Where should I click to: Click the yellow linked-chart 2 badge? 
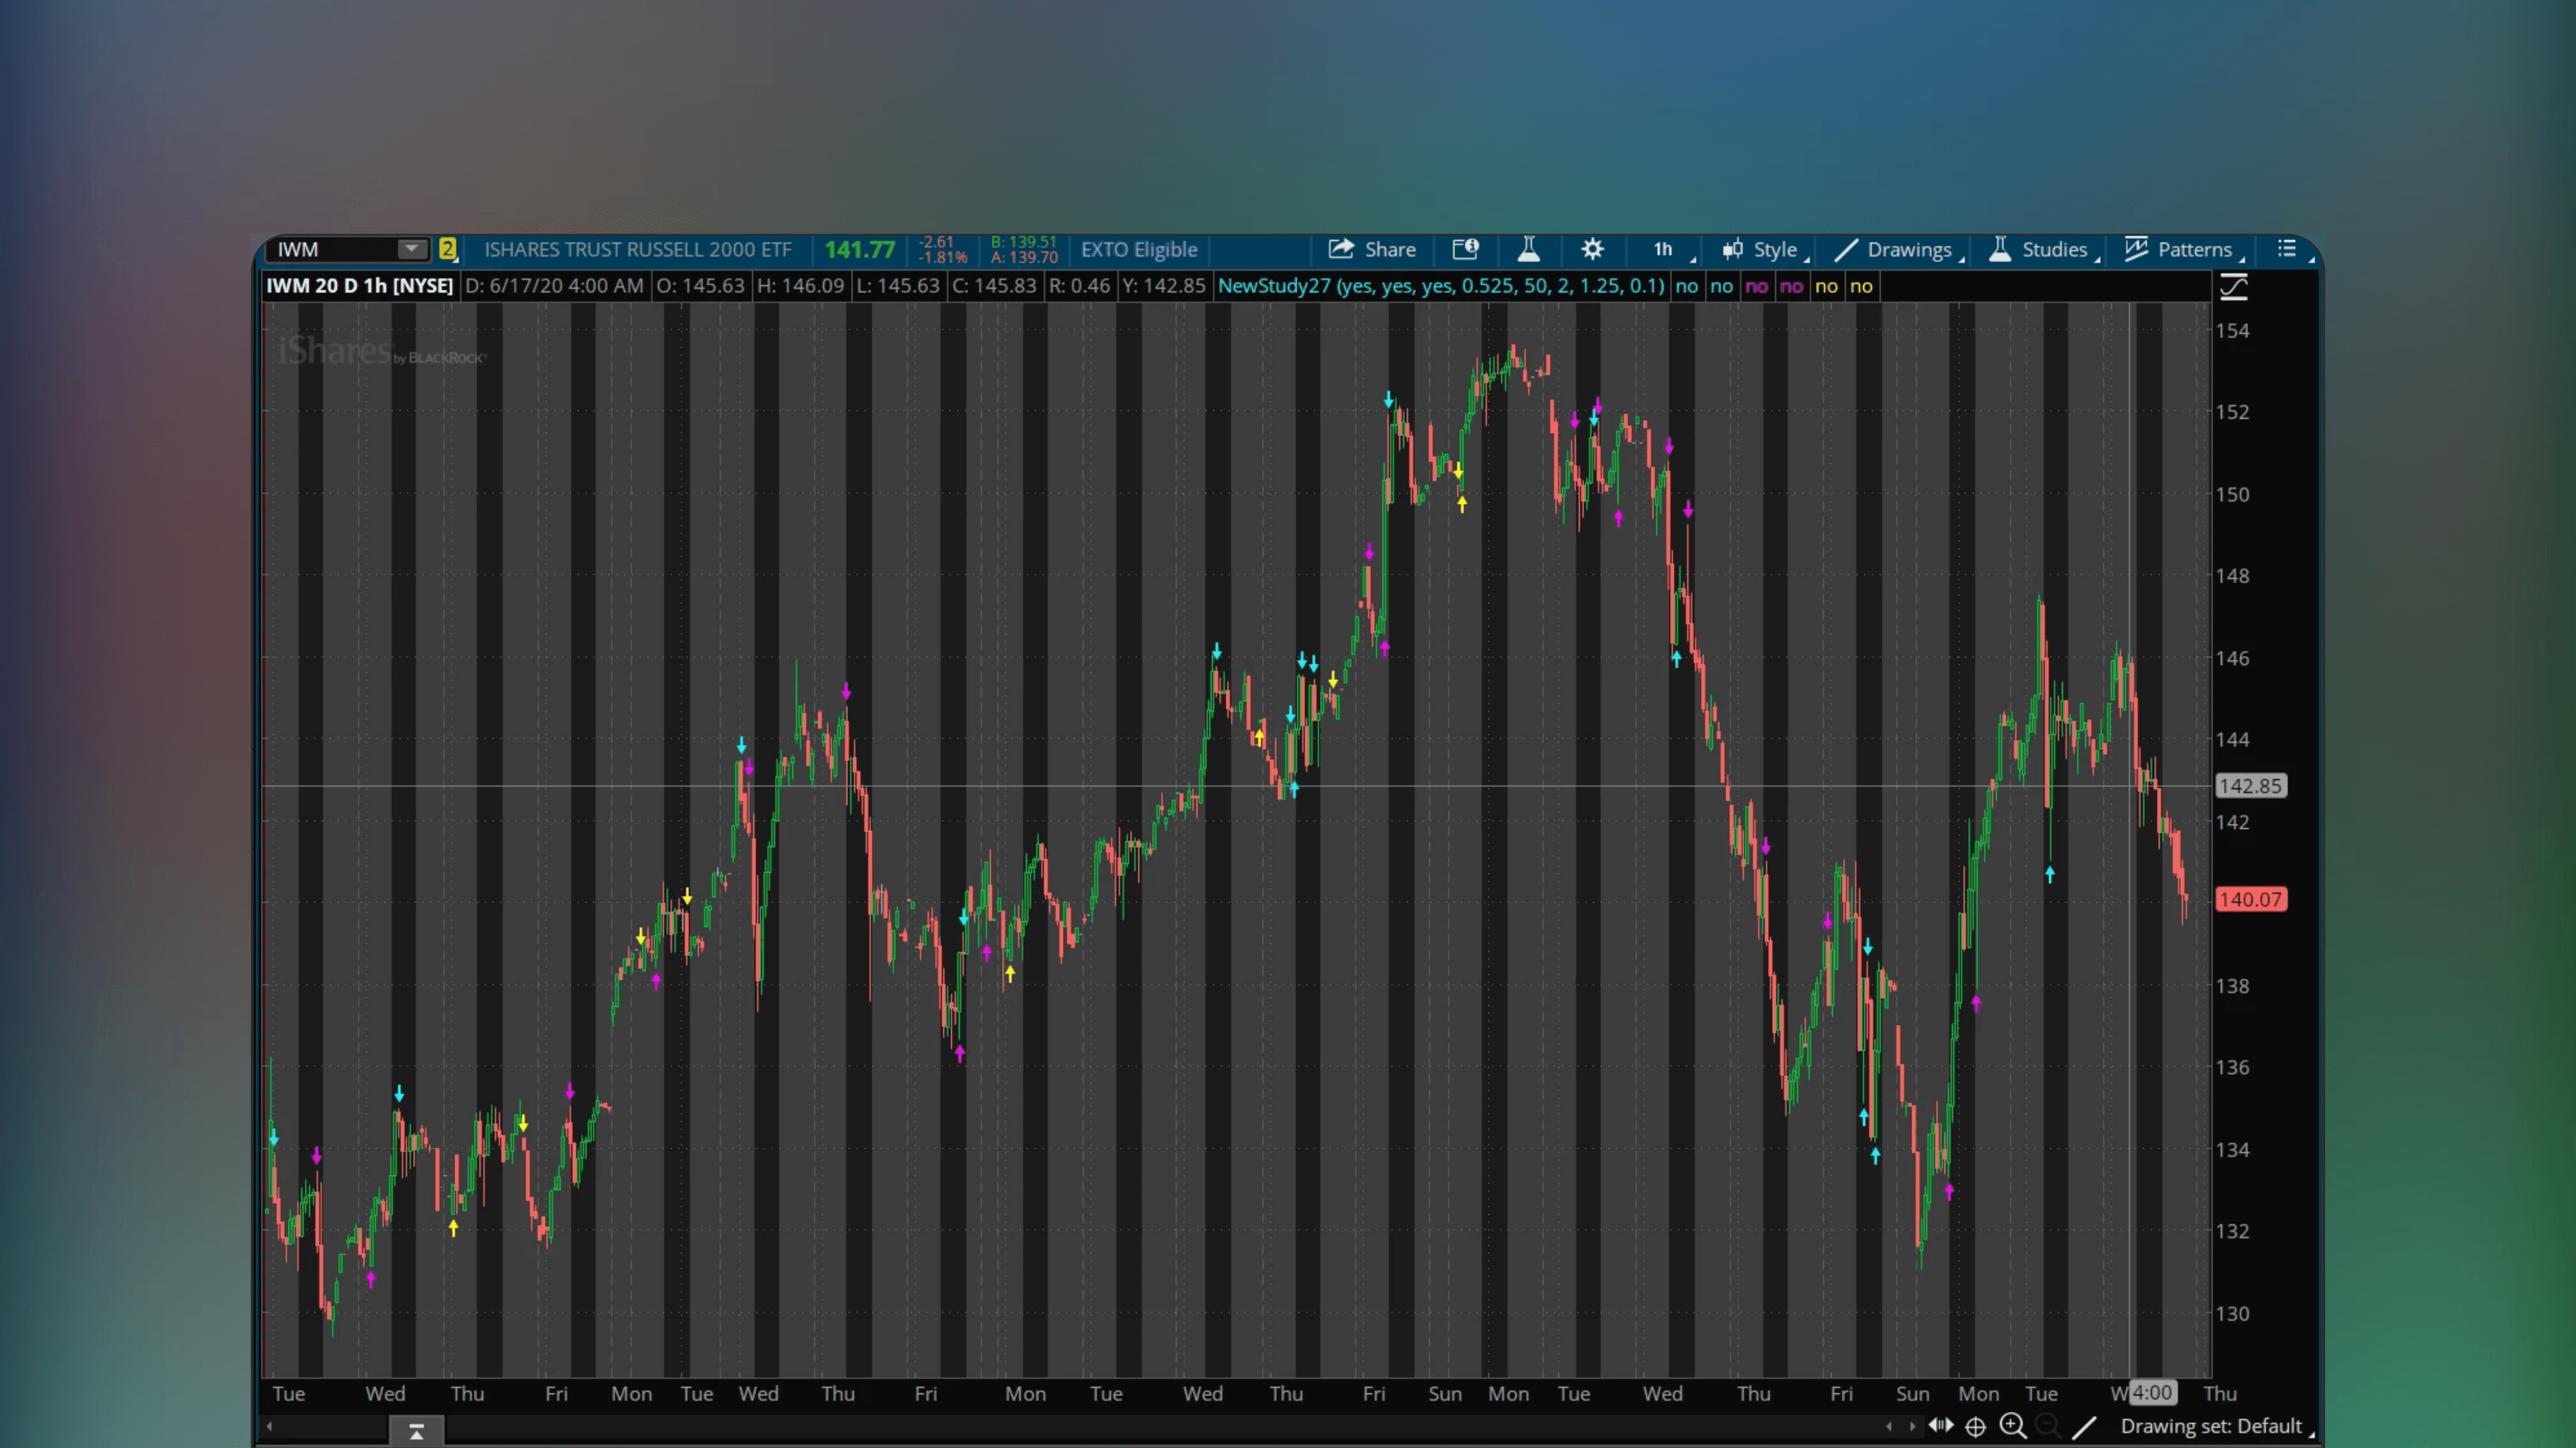coord(448,248)
